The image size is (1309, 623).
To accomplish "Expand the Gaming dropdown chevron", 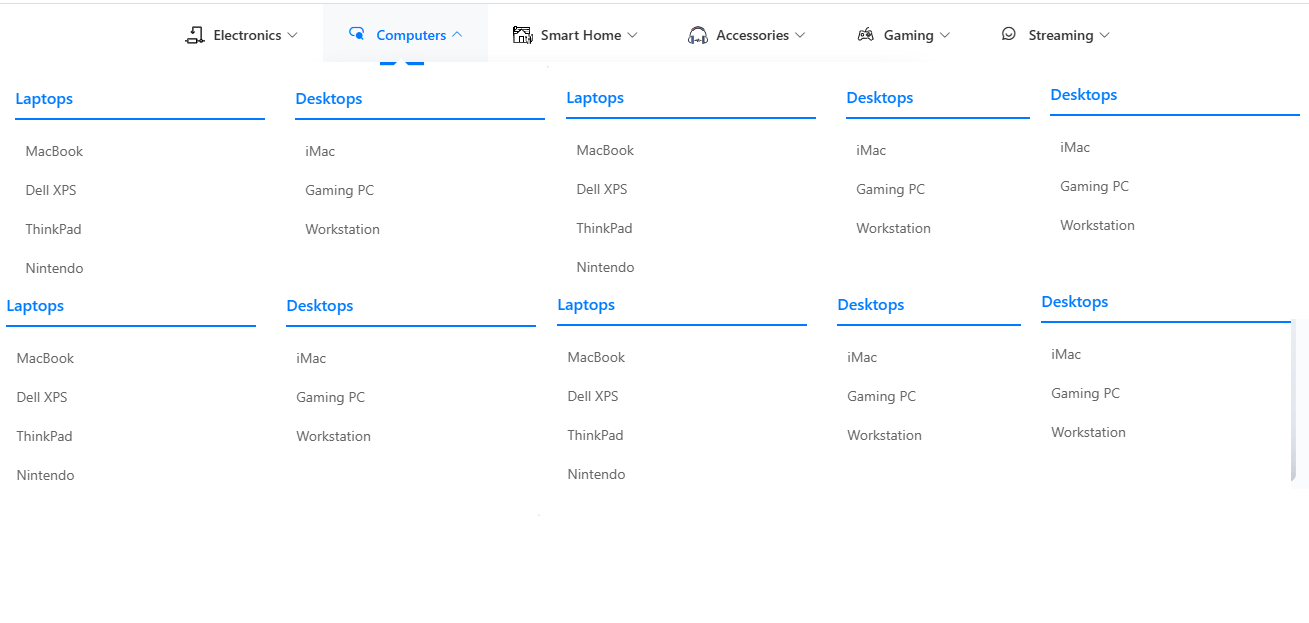I will [x=944, y=35].
